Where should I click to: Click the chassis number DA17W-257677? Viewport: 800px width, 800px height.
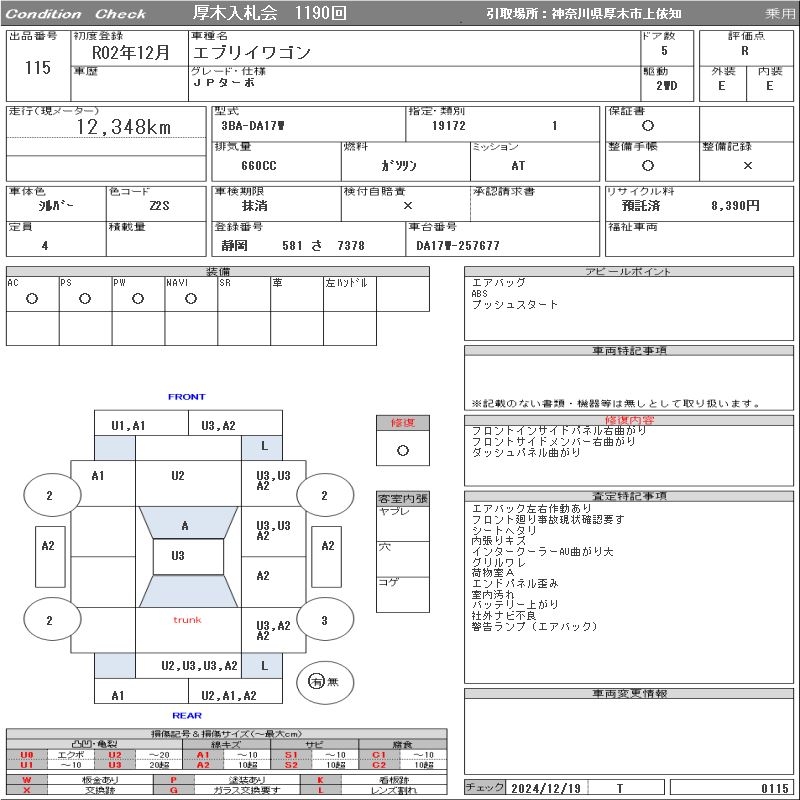click(x=458, y=245)
